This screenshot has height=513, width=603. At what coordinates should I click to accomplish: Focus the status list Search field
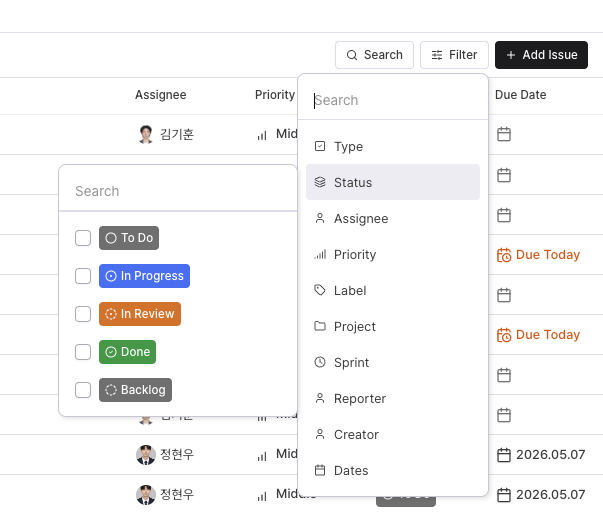[178, 191]
